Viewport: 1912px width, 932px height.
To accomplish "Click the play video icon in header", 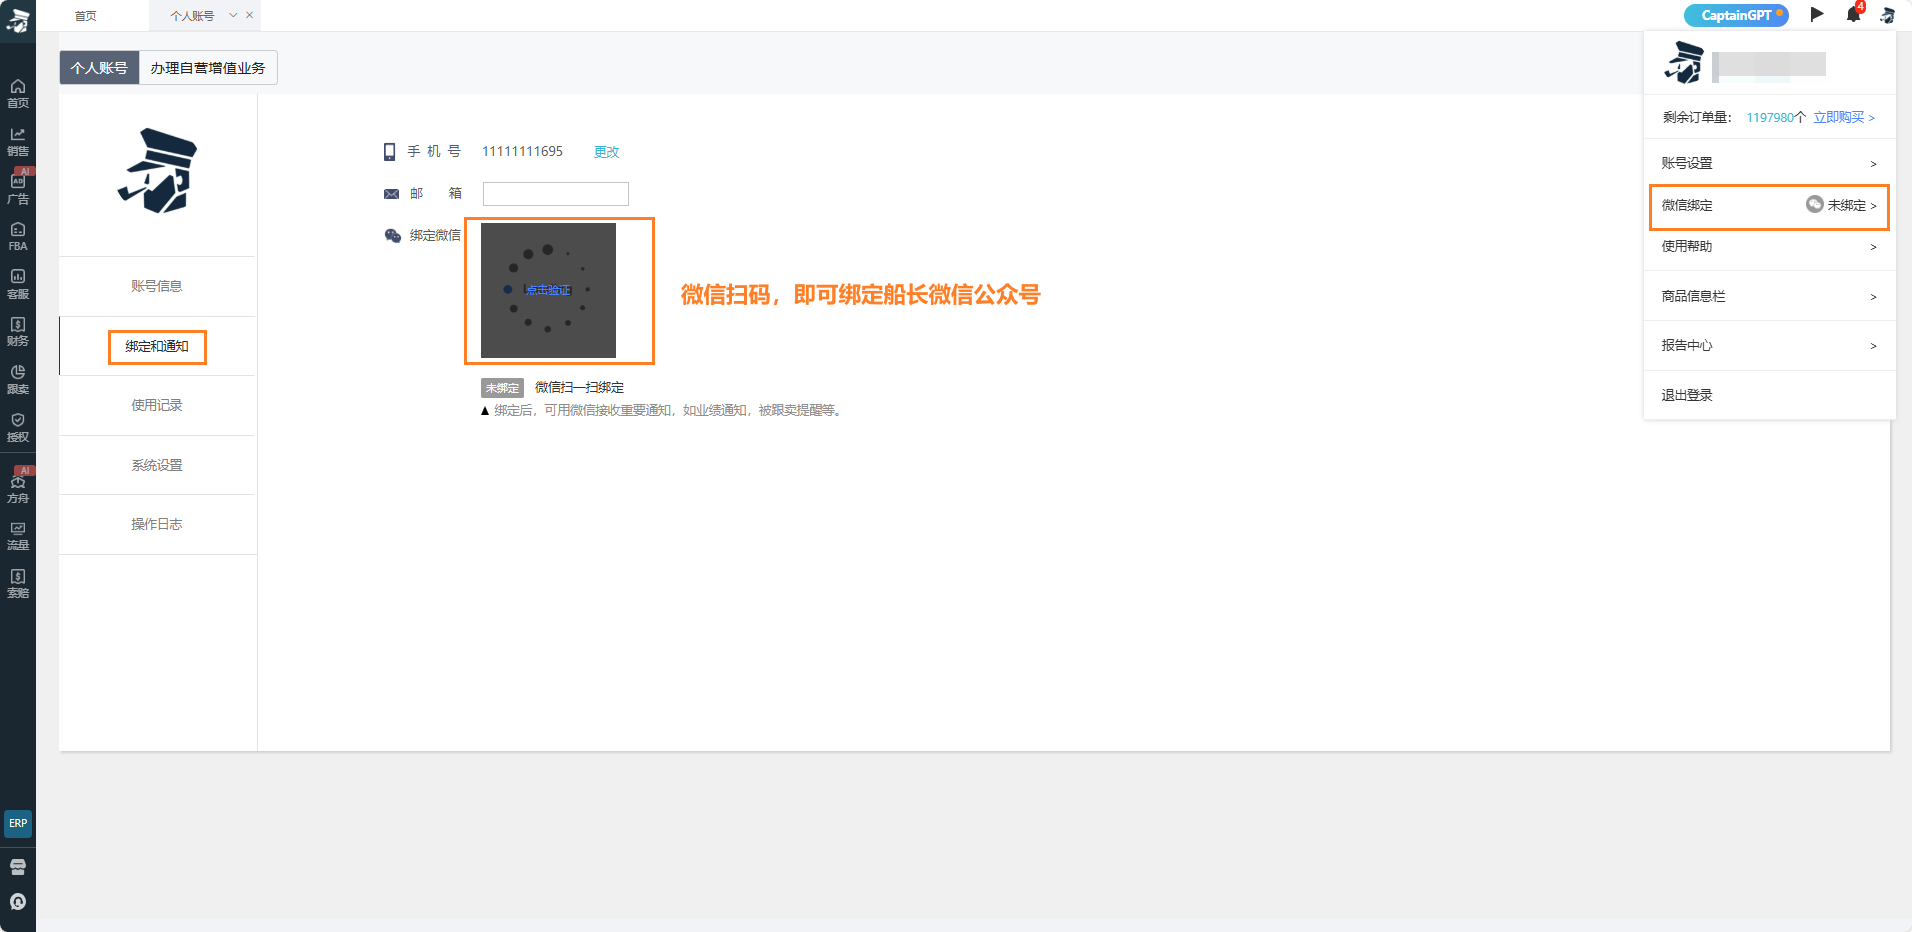I will pos(1817,14).
